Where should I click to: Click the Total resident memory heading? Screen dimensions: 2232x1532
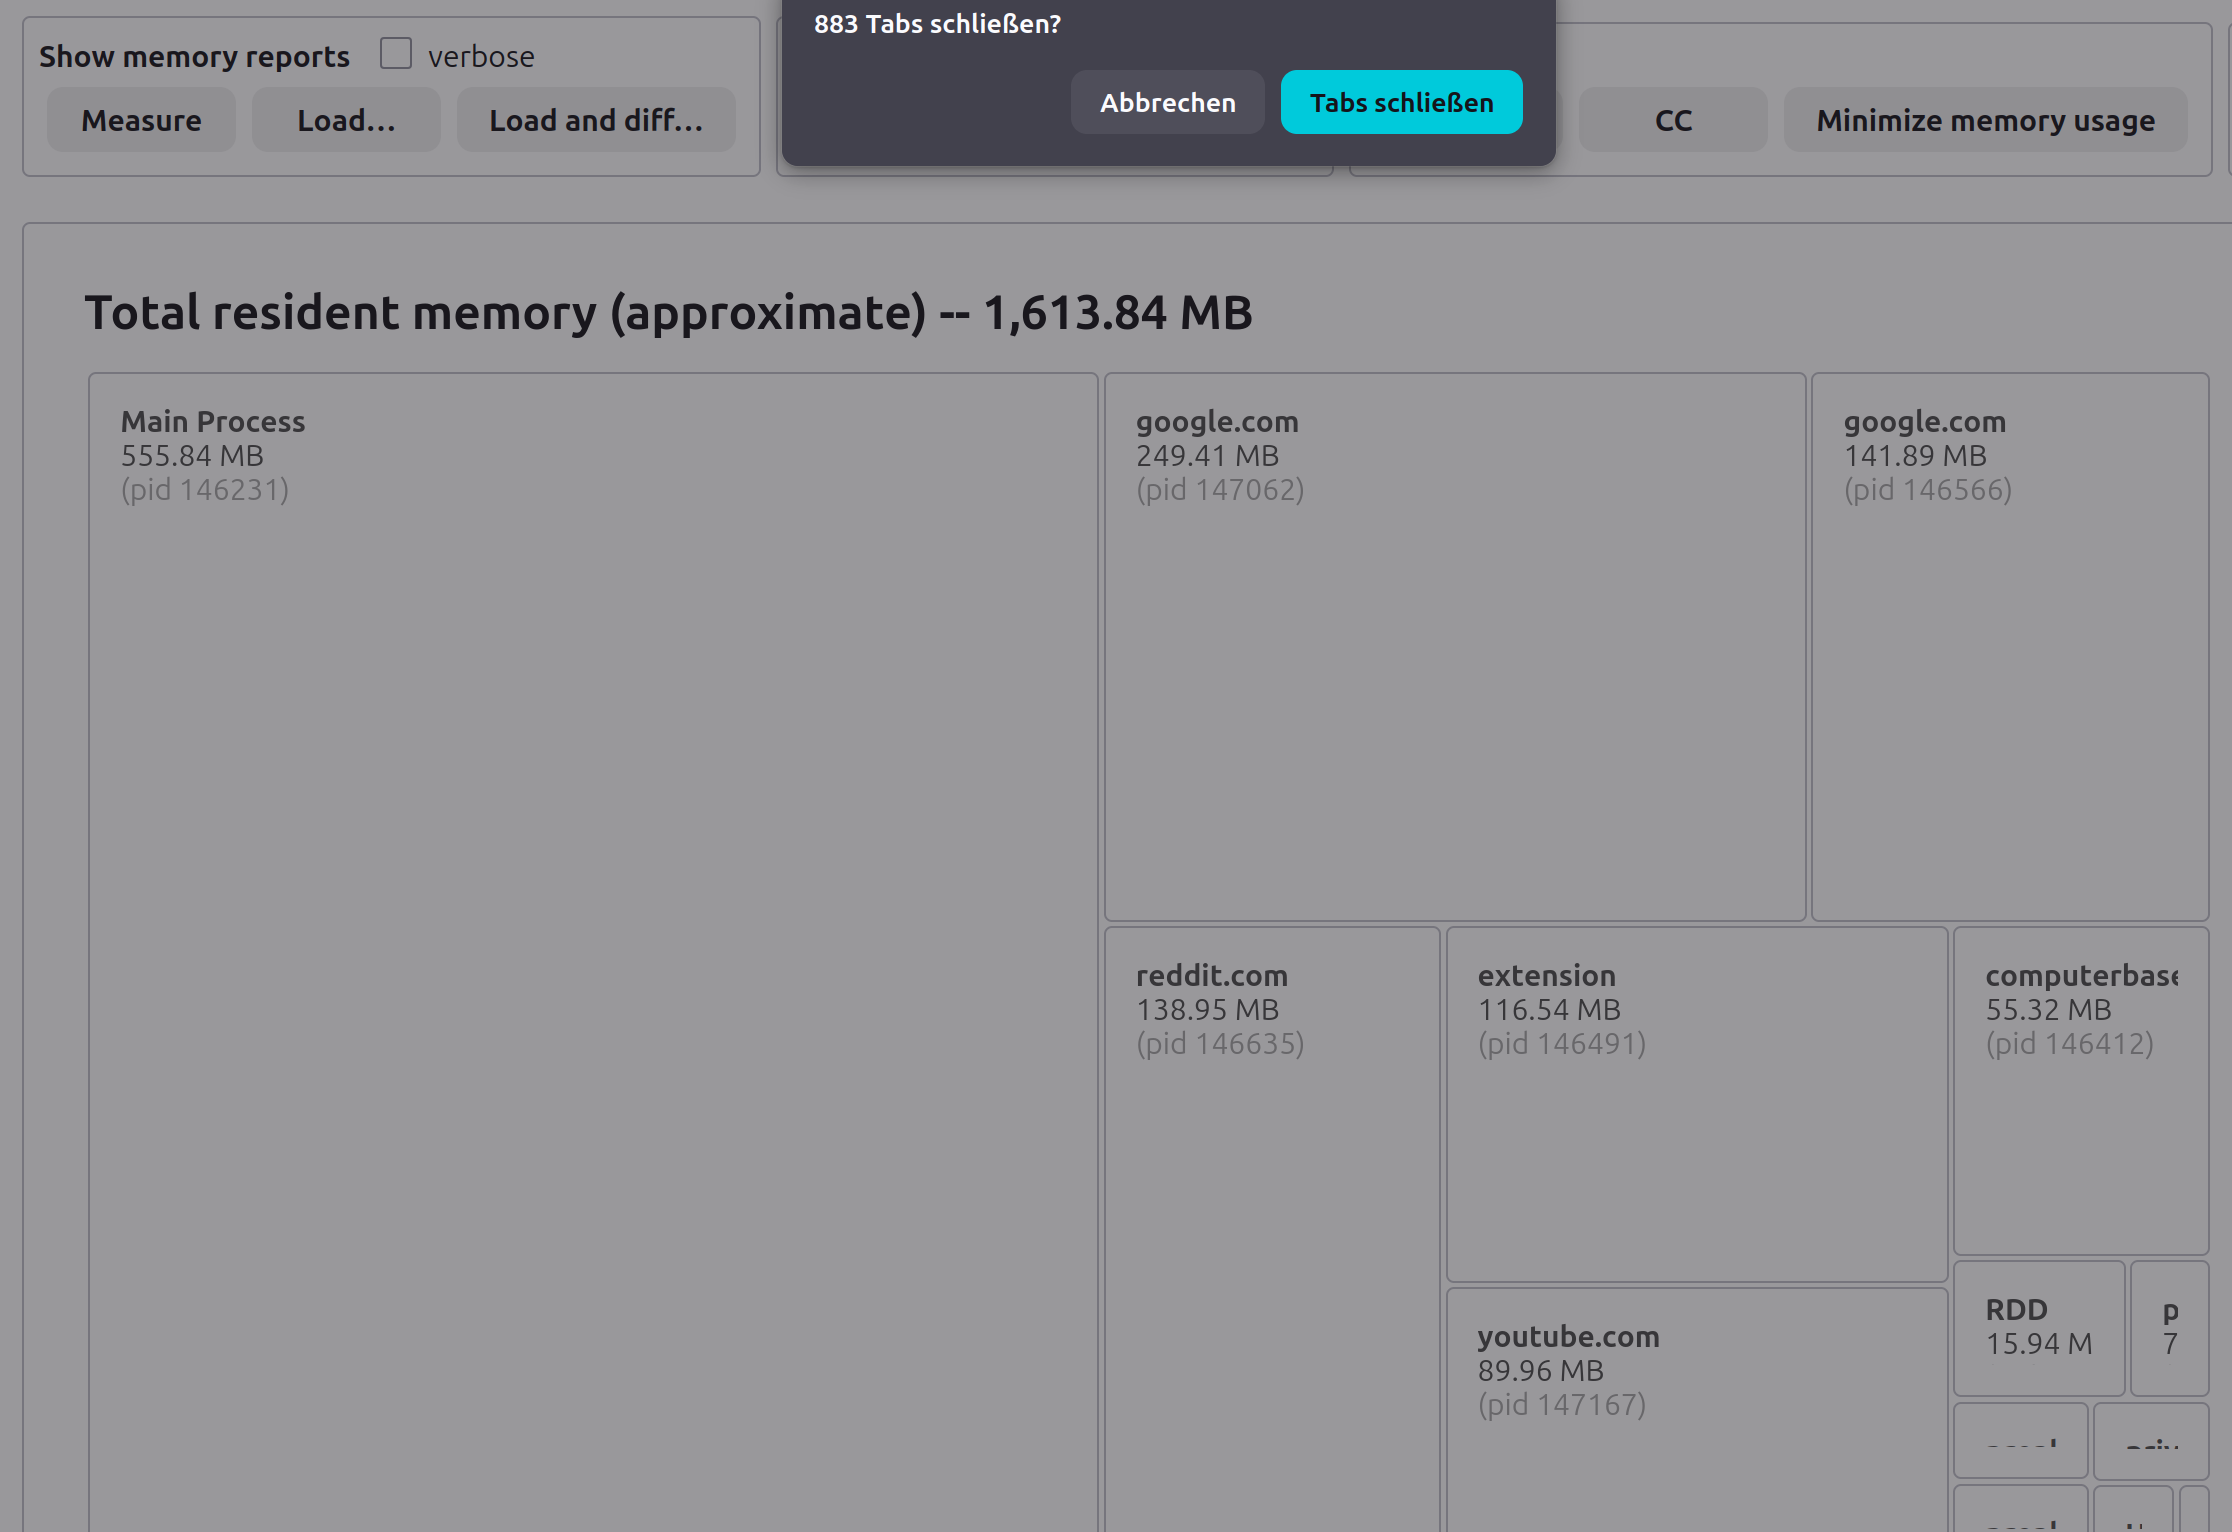(668, 312)
